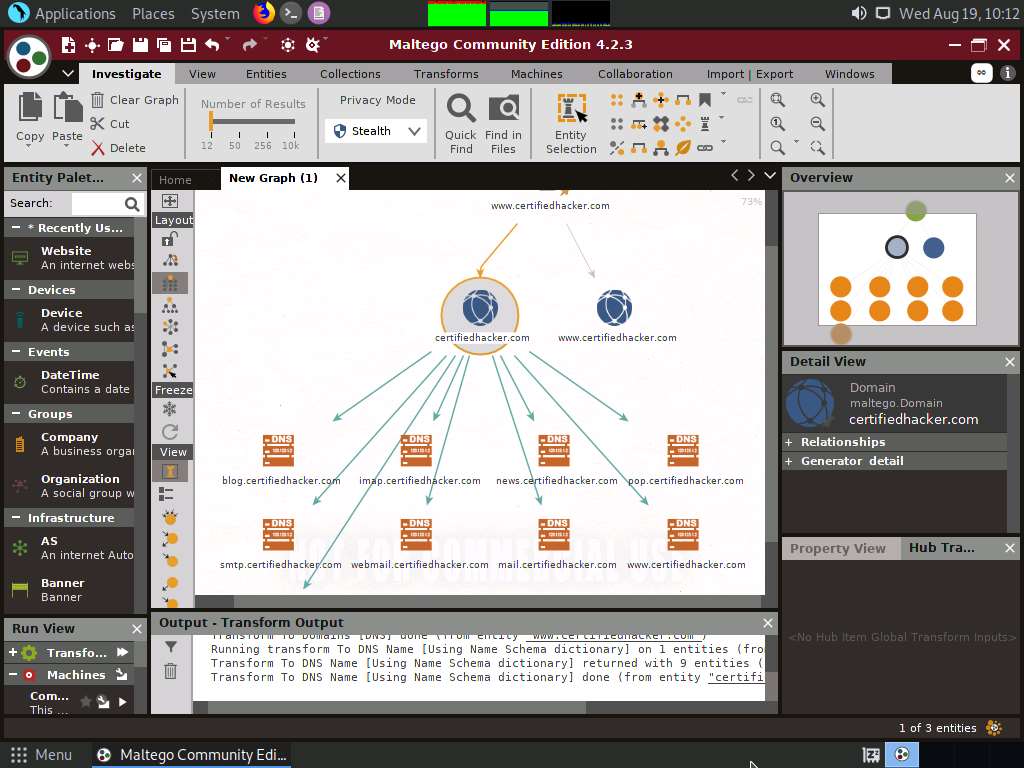Click the filter funnel icon in Output panel

[170, 647]
